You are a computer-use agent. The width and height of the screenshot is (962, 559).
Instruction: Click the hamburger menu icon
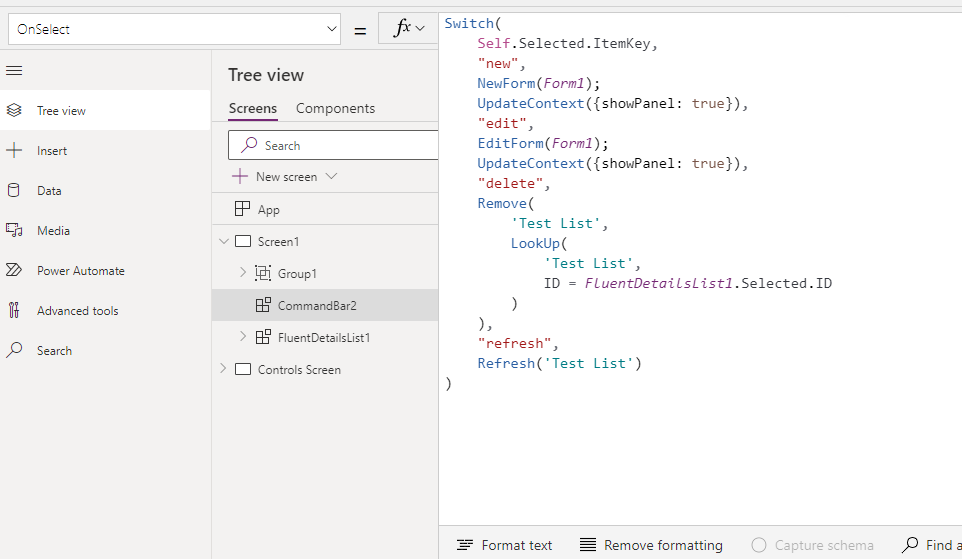tap(14, 71)
